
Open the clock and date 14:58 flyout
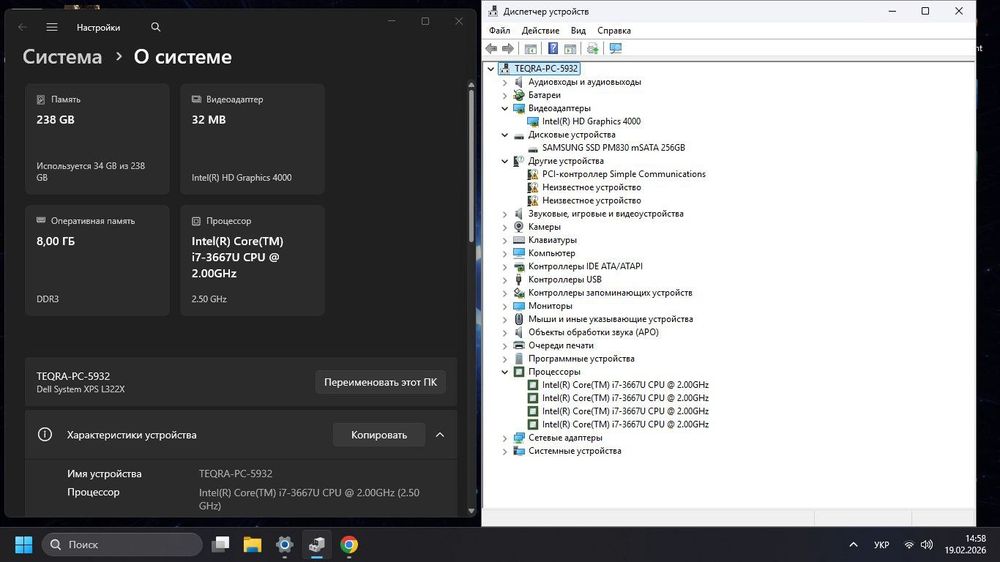click(965, 544)
